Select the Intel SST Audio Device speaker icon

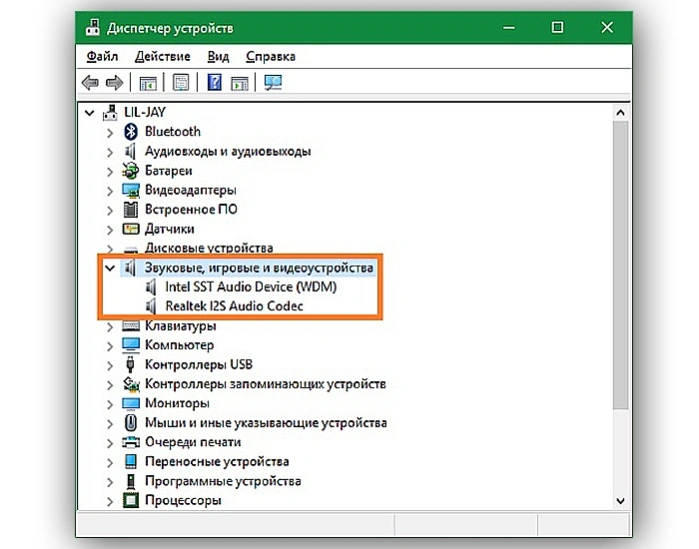pyautogui.click(x=151, y=287)
